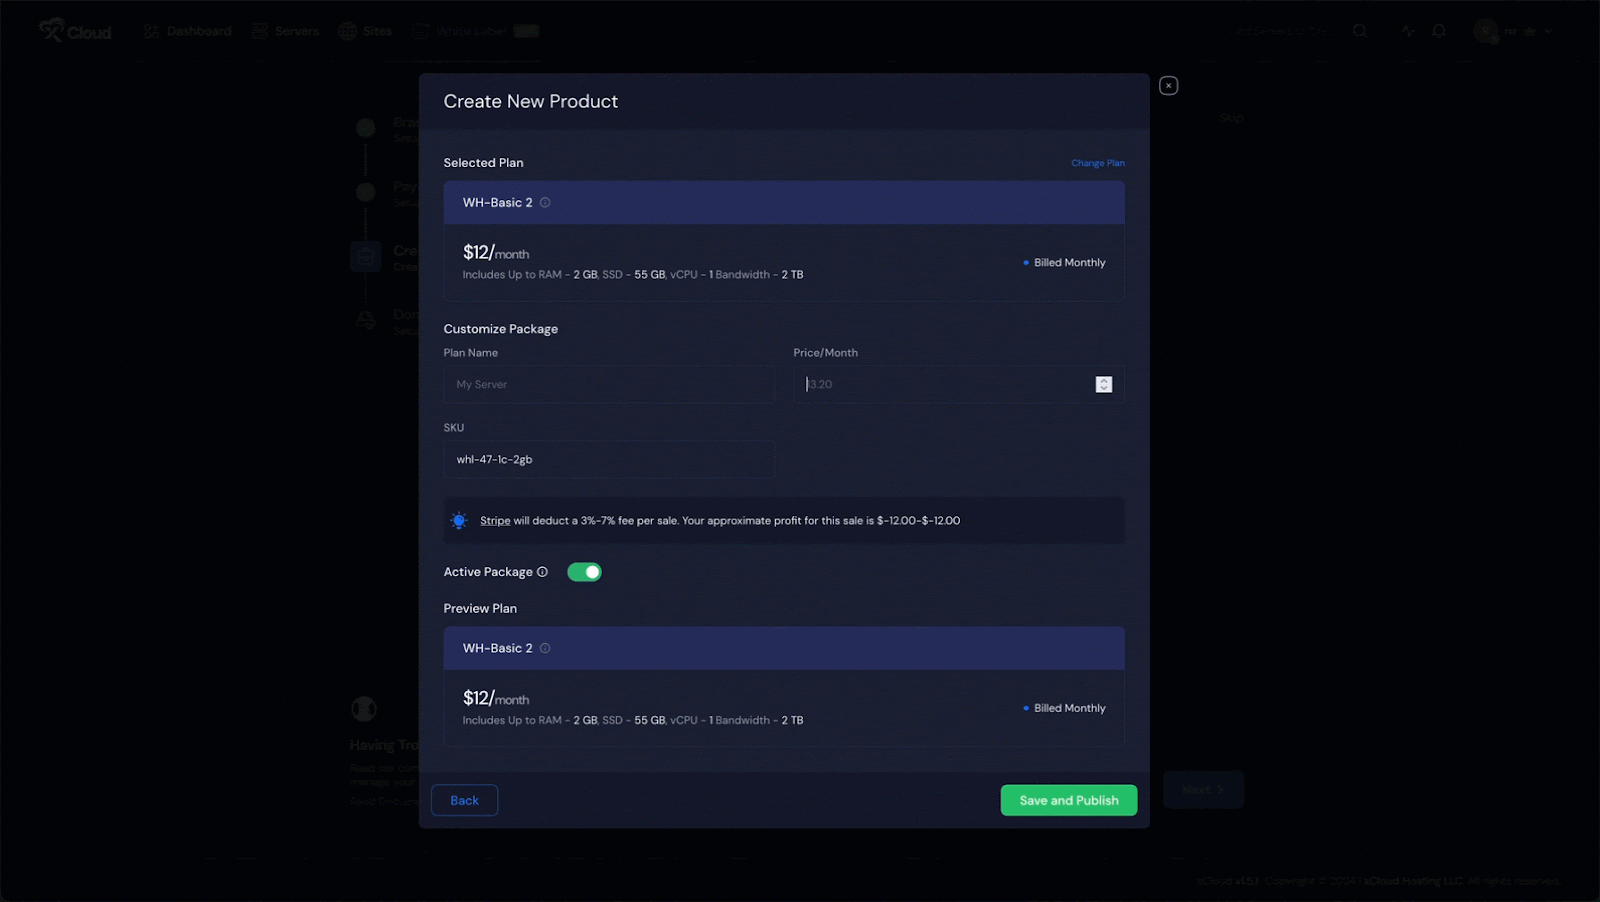Click the profile avatar in the top right

click(x=1486, y=31)
